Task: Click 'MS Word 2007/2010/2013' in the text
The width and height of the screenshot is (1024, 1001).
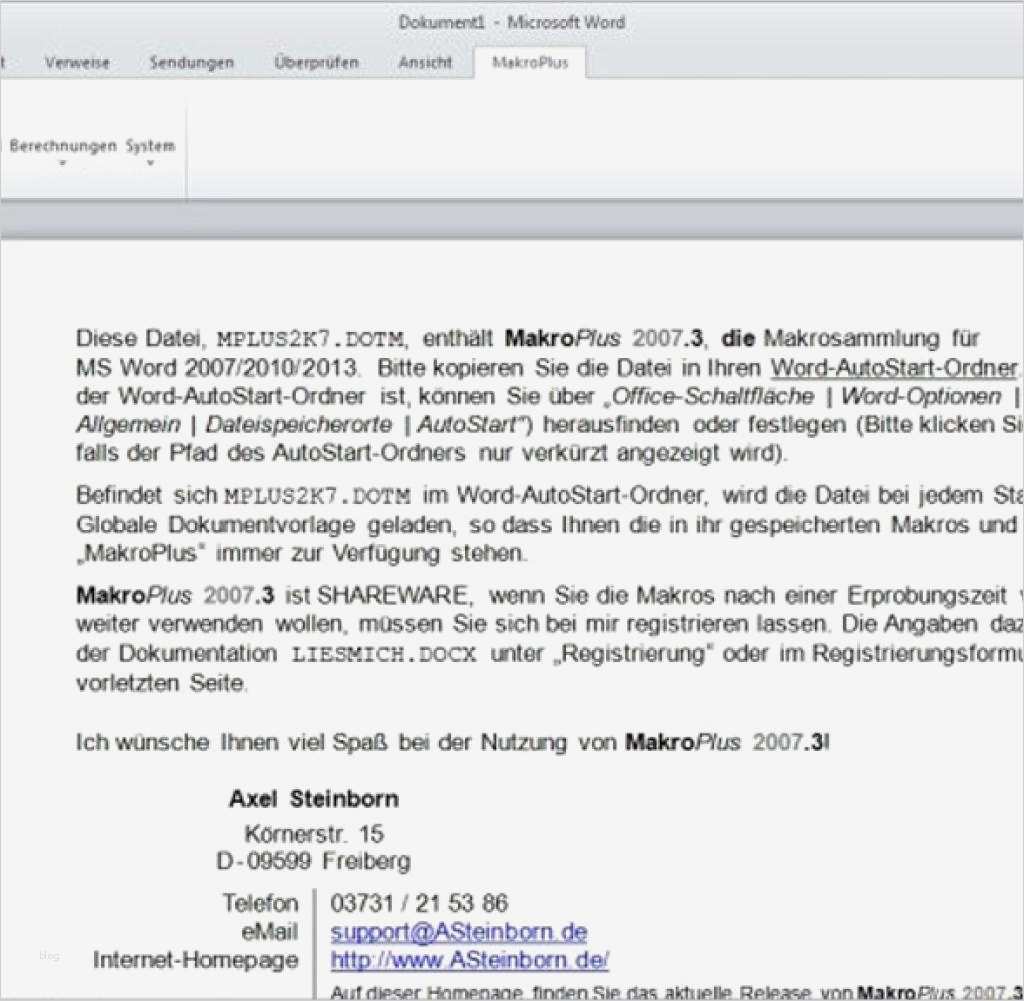Action: tap(217, 368)
